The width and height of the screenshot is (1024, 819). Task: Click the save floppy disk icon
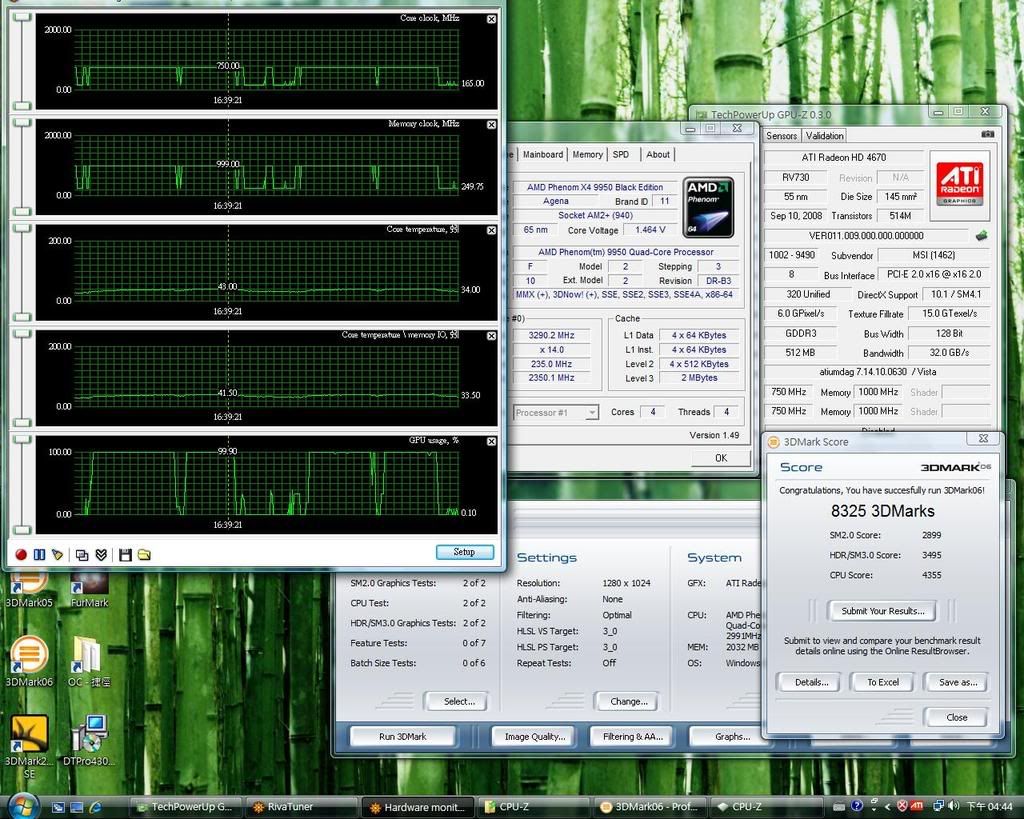(125, 554)
